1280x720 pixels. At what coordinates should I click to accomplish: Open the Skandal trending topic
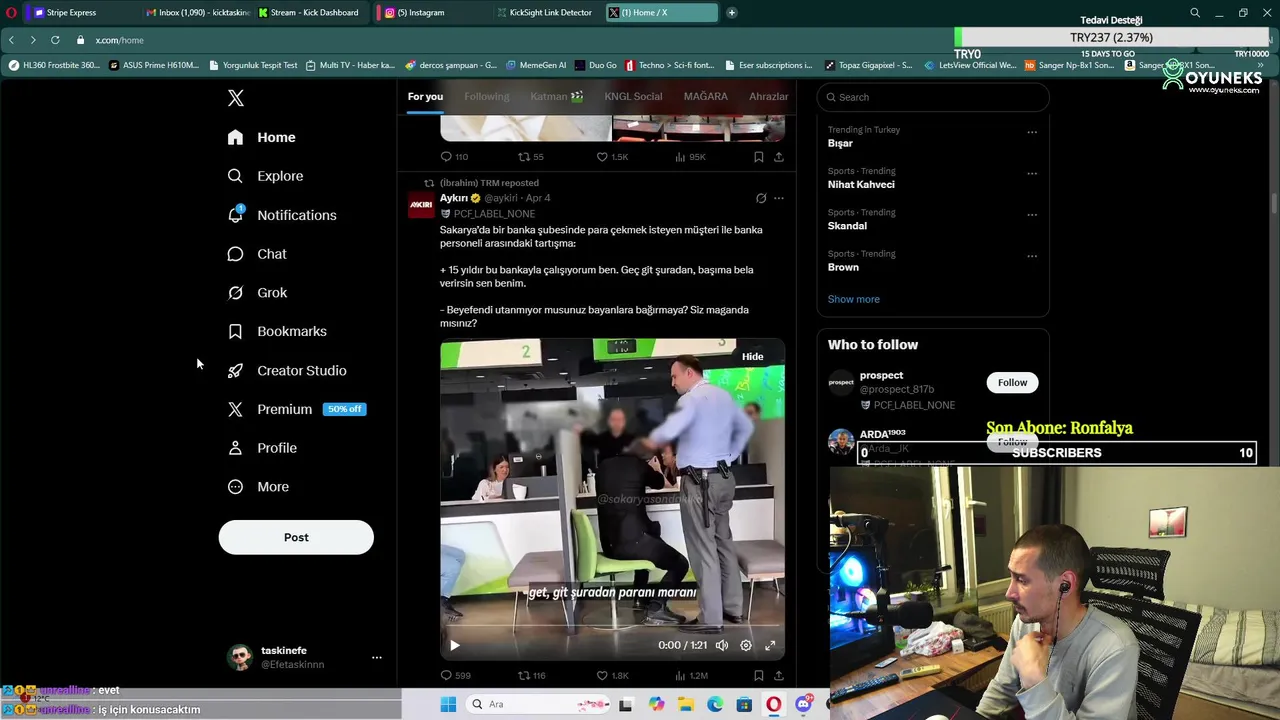(x=847, y=226)
